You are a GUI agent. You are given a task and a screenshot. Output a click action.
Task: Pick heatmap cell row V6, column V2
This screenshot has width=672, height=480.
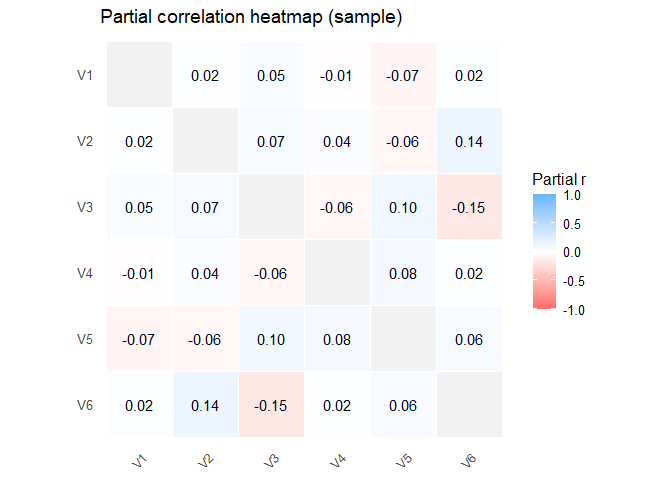[x=205, y=405]
